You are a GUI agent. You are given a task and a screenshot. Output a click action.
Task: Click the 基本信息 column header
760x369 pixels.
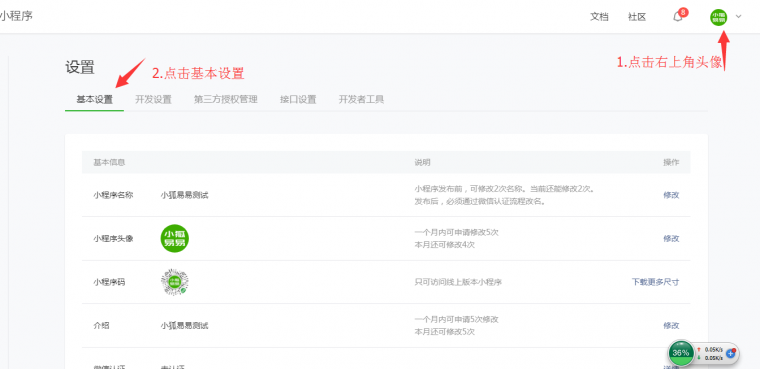(109, 162)
